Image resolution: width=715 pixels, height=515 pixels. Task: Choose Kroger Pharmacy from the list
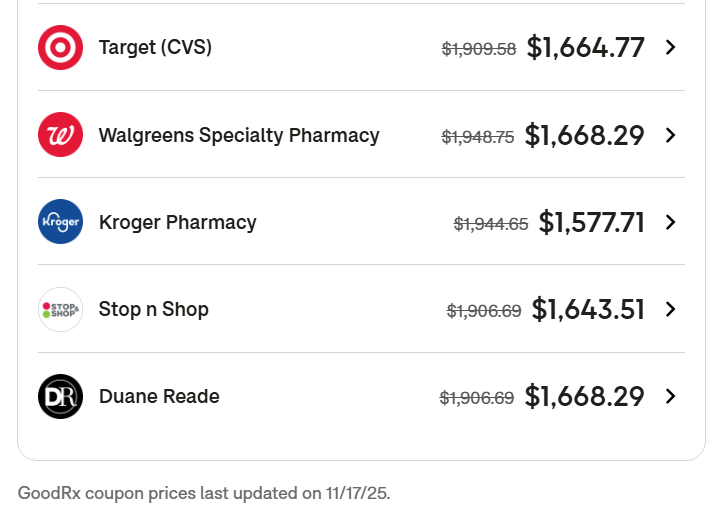(177, 222)
